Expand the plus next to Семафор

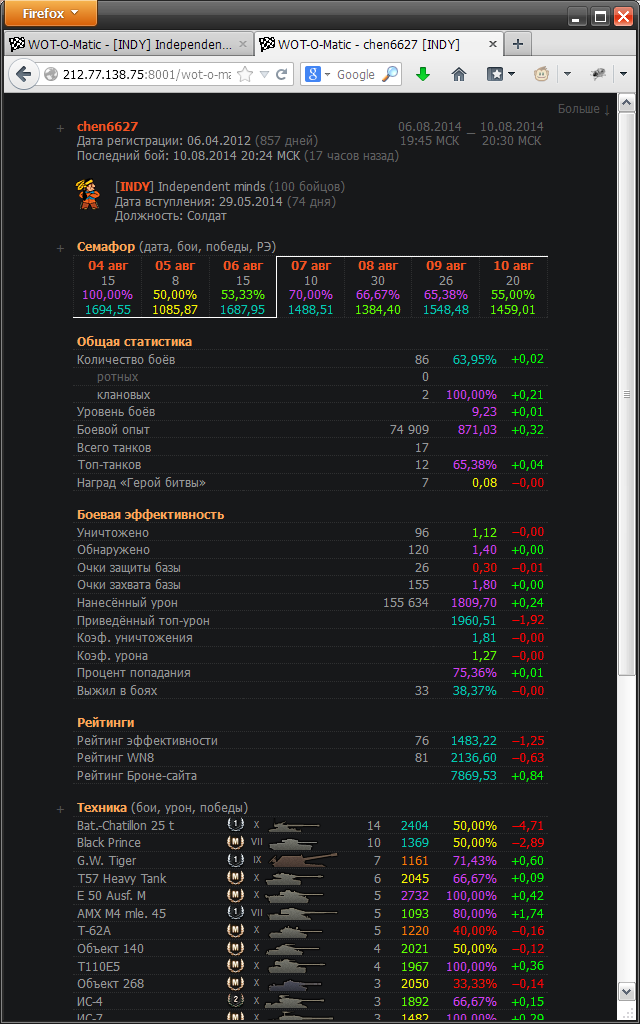(61, 247)
